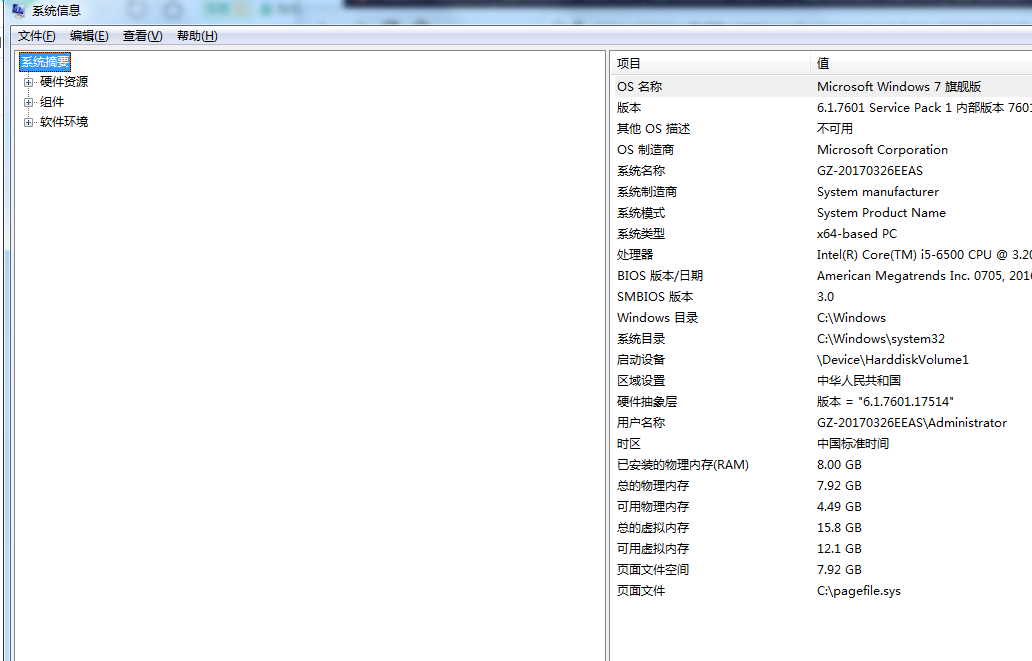Image resolution: width=1032 pixels, height=661 pixels.
Task: Select the 已安装的物理内存(RAM) row
Action: [x=683, y=465]
